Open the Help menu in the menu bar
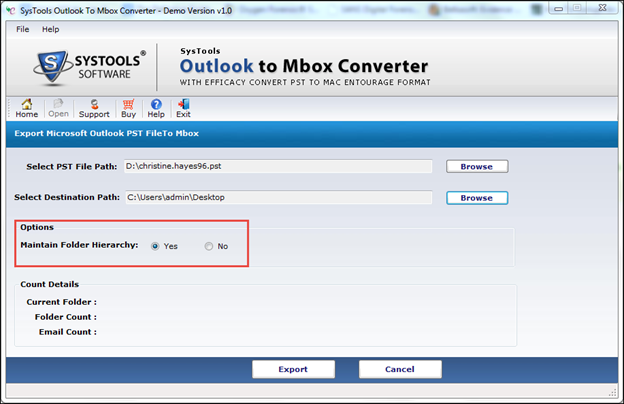The image size is (624, 404). (x=51, y=29)
